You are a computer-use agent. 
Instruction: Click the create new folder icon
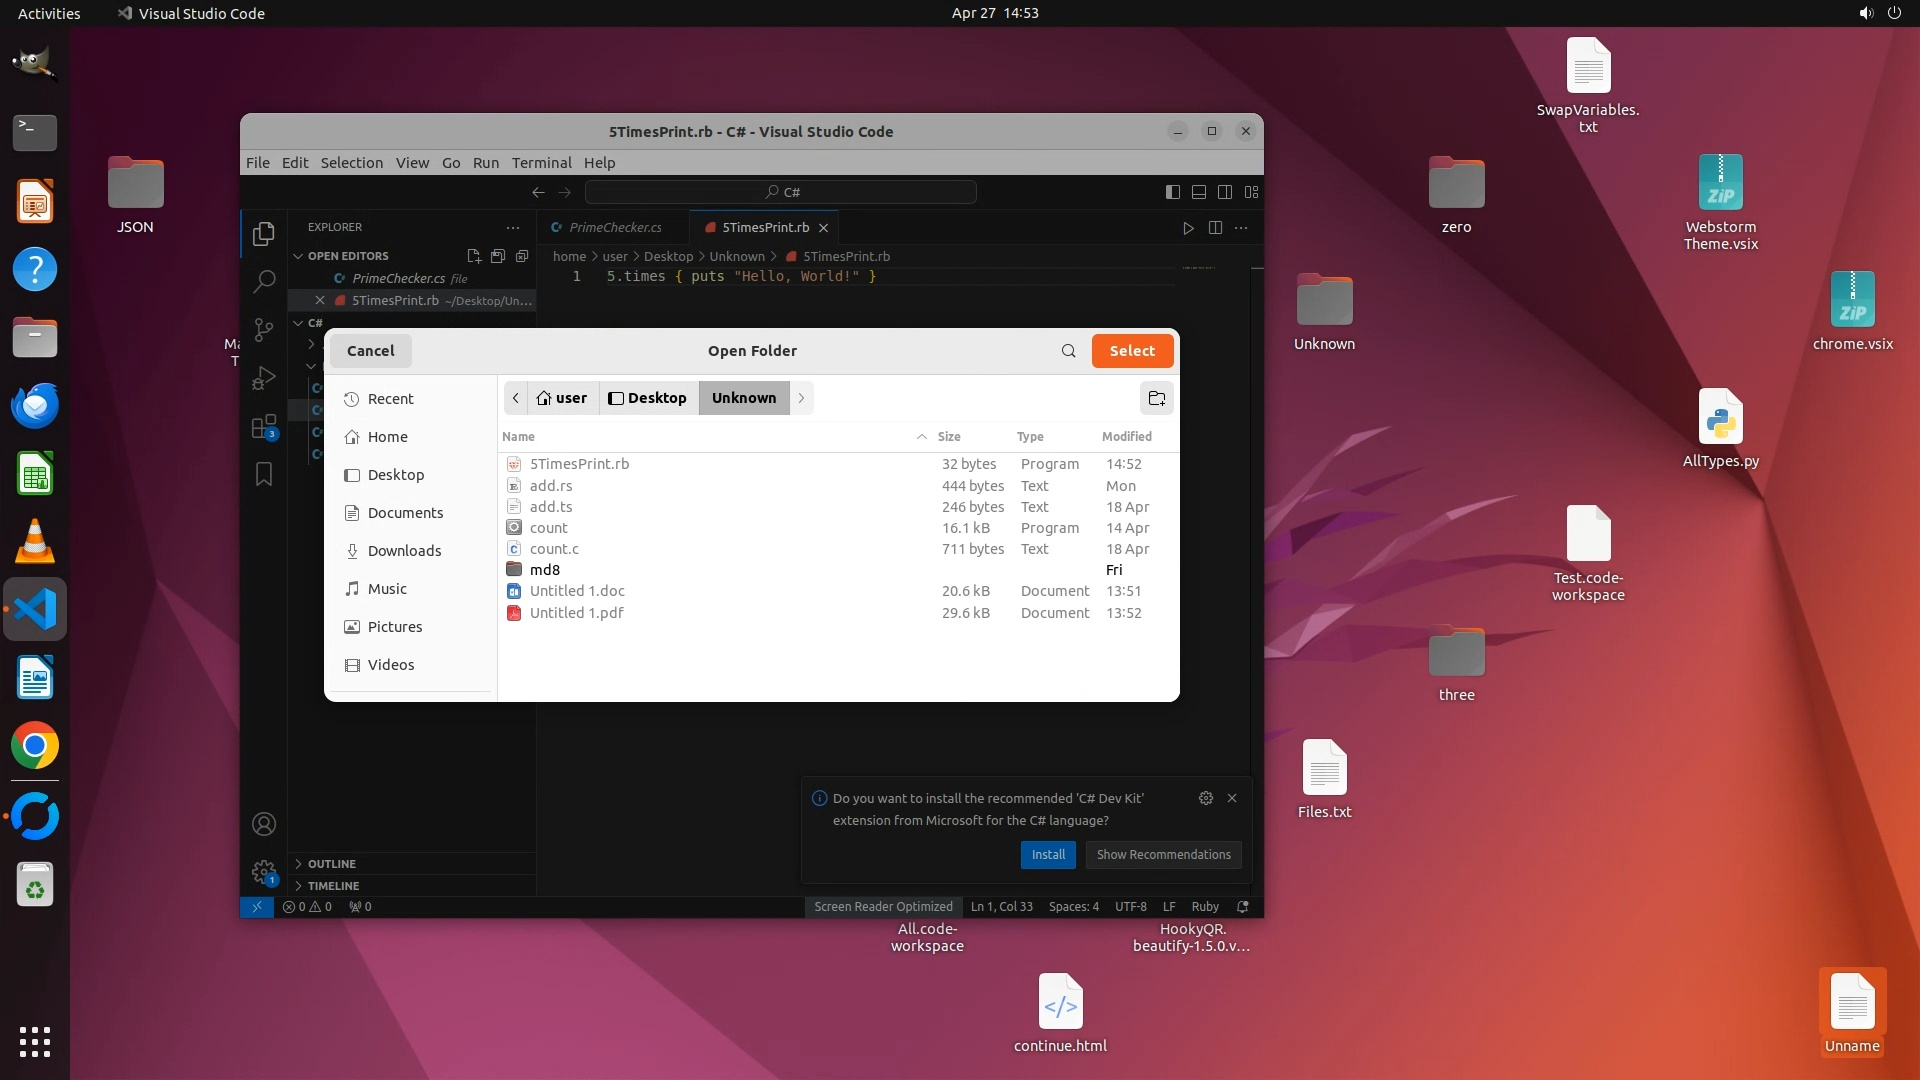[x=1156, y=398]
